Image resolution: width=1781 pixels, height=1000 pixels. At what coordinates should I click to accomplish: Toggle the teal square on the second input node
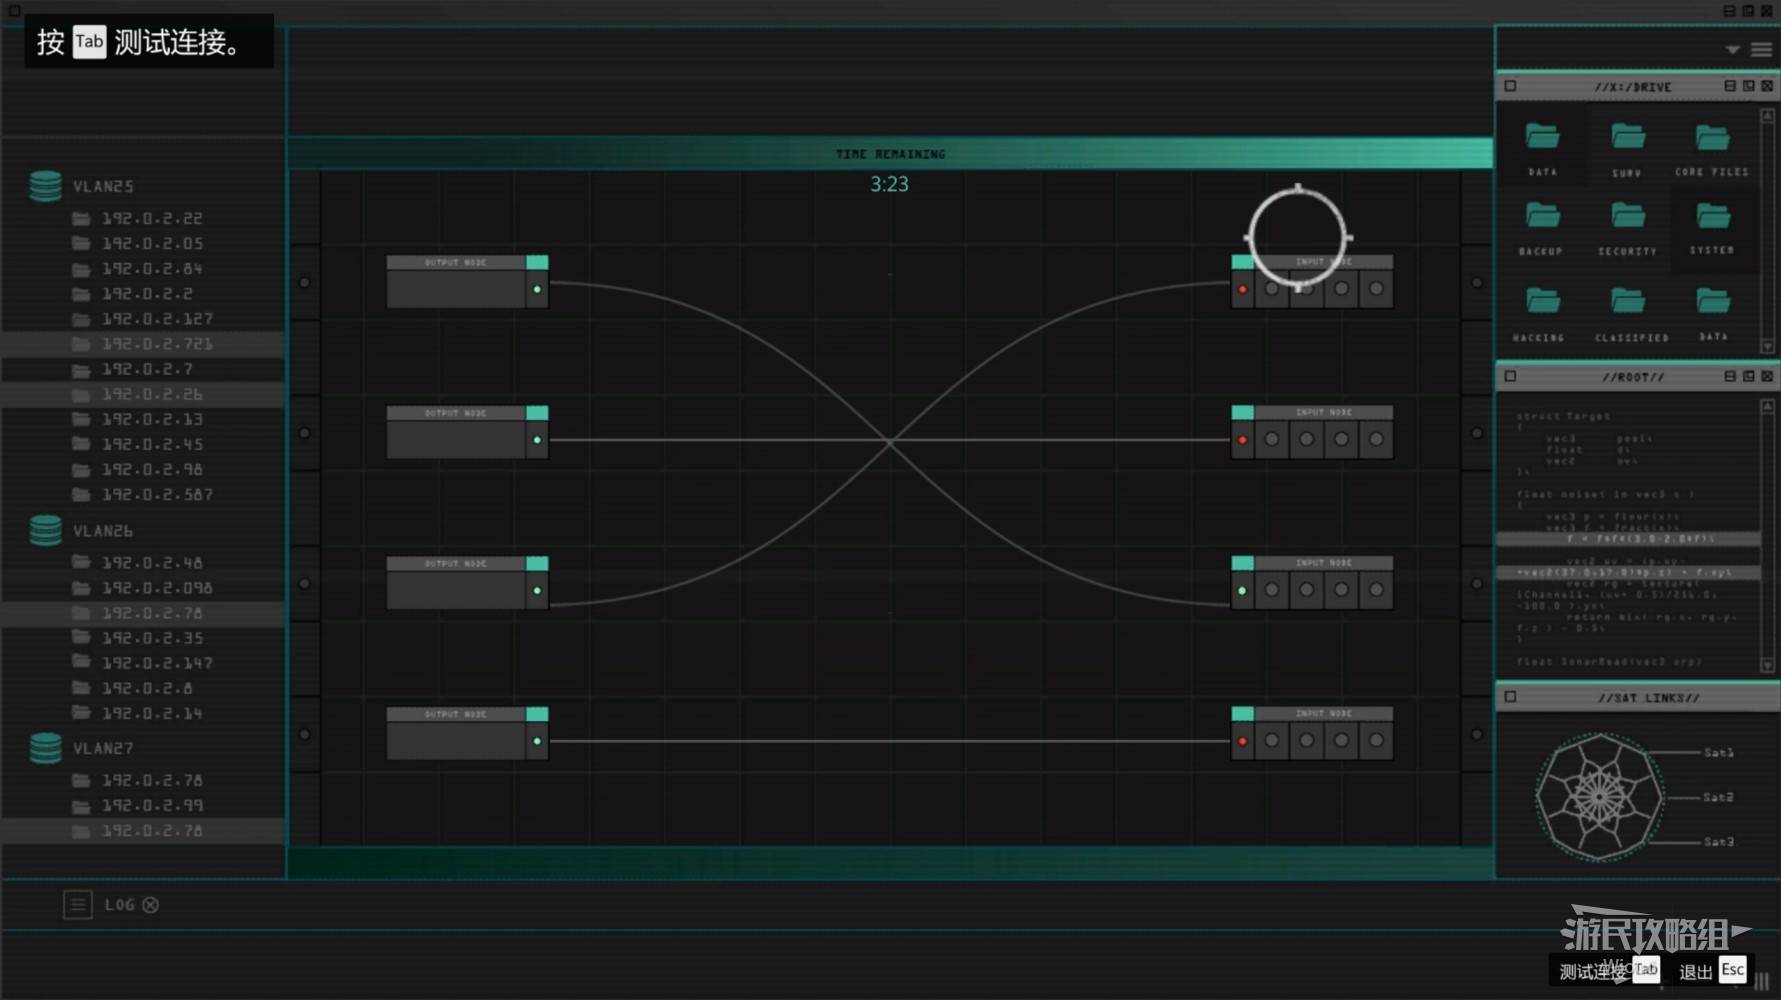(1242, 412)
